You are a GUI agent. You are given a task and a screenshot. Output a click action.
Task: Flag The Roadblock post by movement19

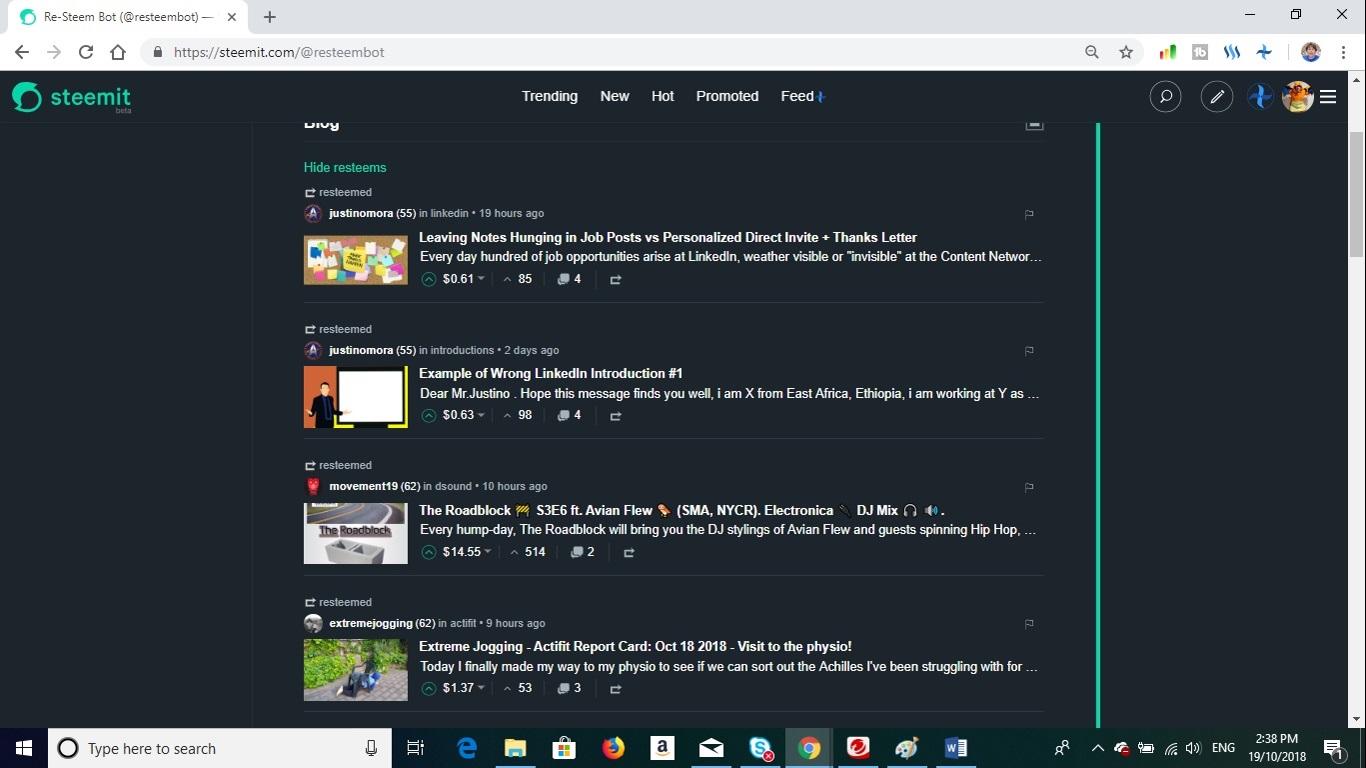[x=1029, y=487]
